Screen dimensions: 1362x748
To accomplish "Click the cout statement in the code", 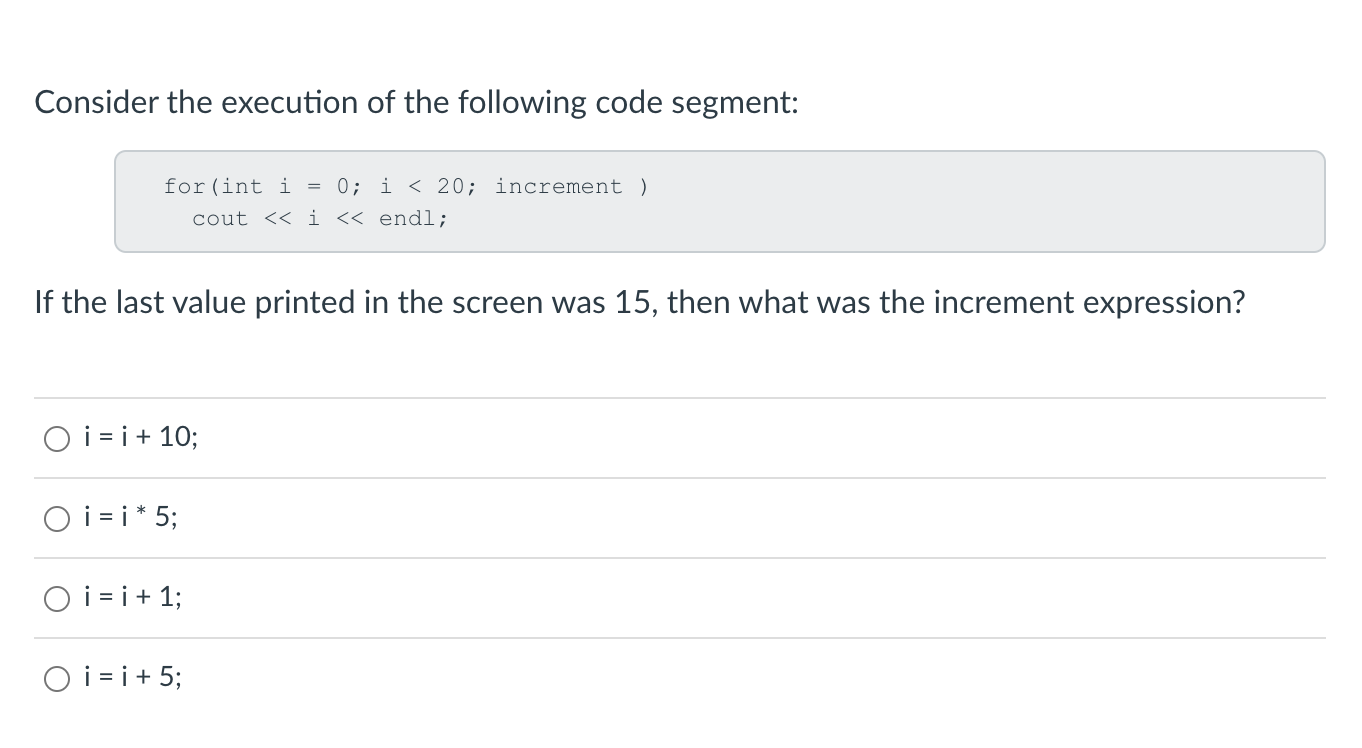I will pyautogui.click(x=320, y=218).
